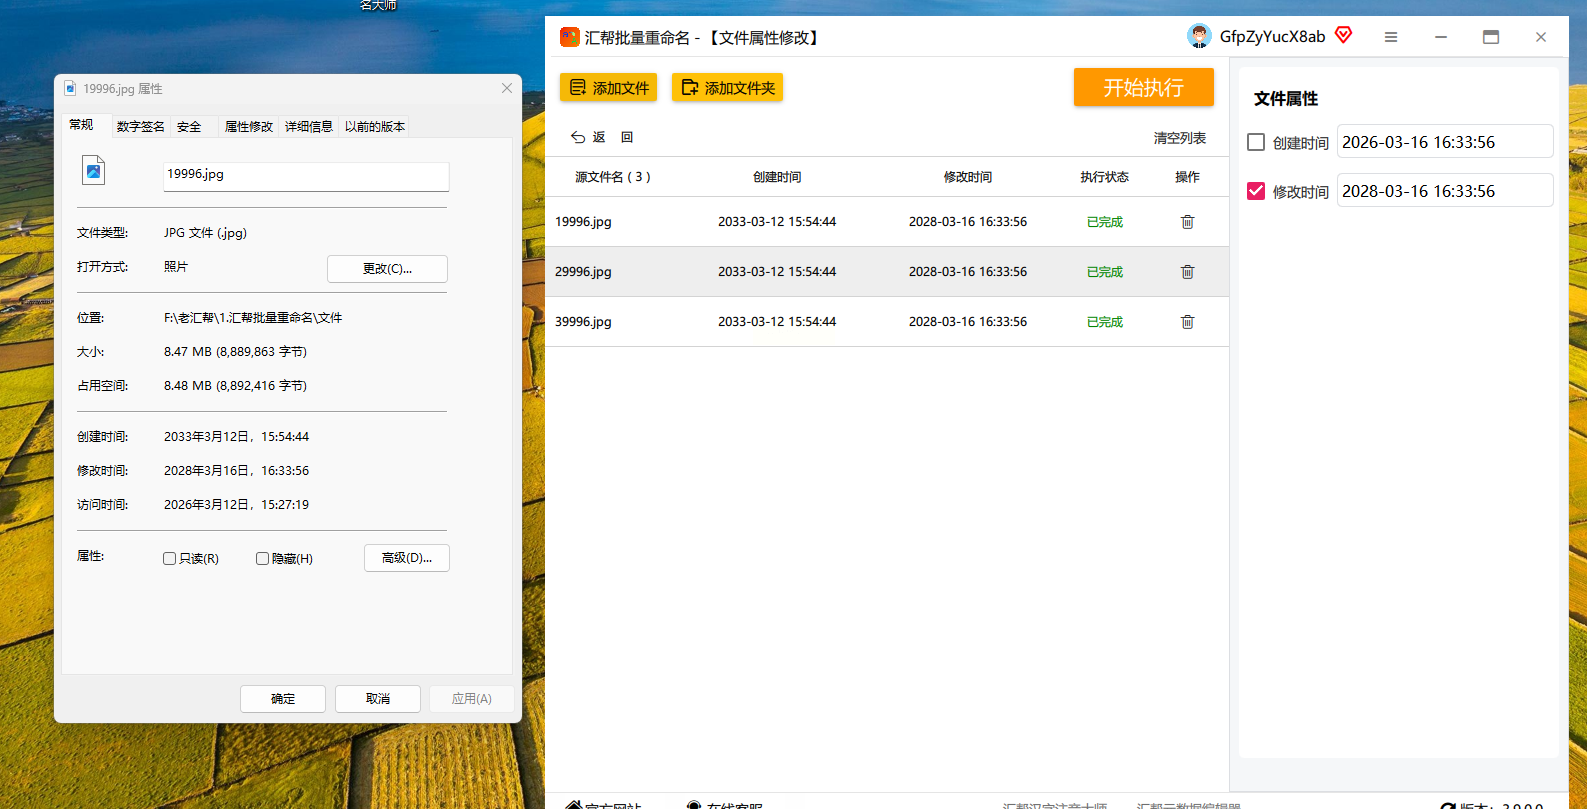
Task: Select the 以前的版本 tab
Action: [x=374, y=127]
